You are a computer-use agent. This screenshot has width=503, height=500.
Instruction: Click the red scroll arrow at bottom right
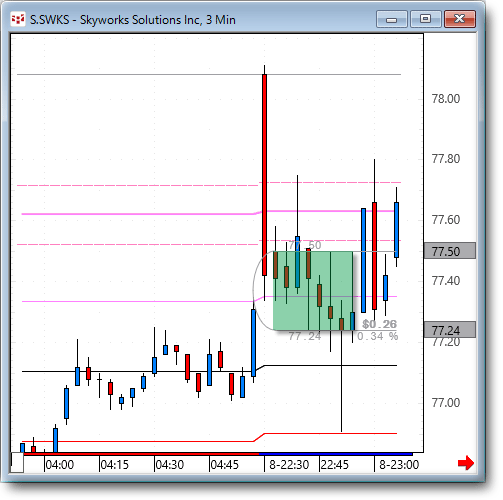pos(466,463)
